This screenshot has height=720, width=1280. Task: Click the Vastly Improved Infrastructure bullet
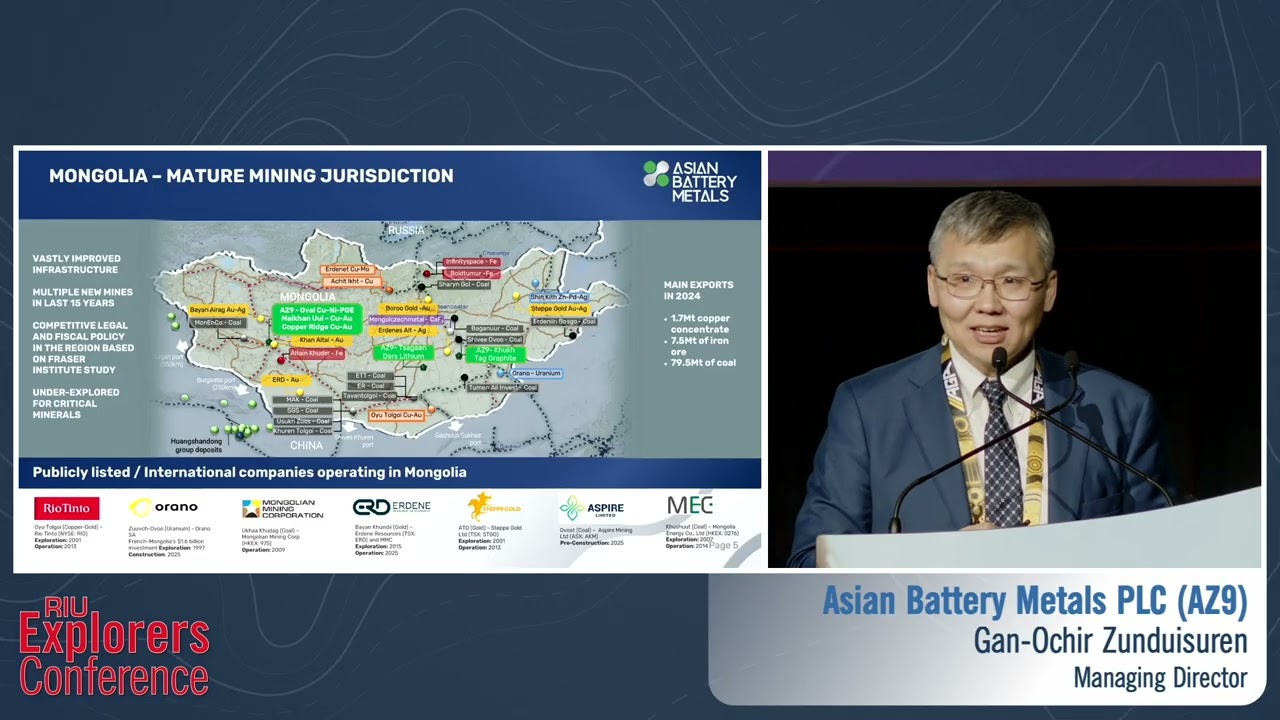click(76, 264)
